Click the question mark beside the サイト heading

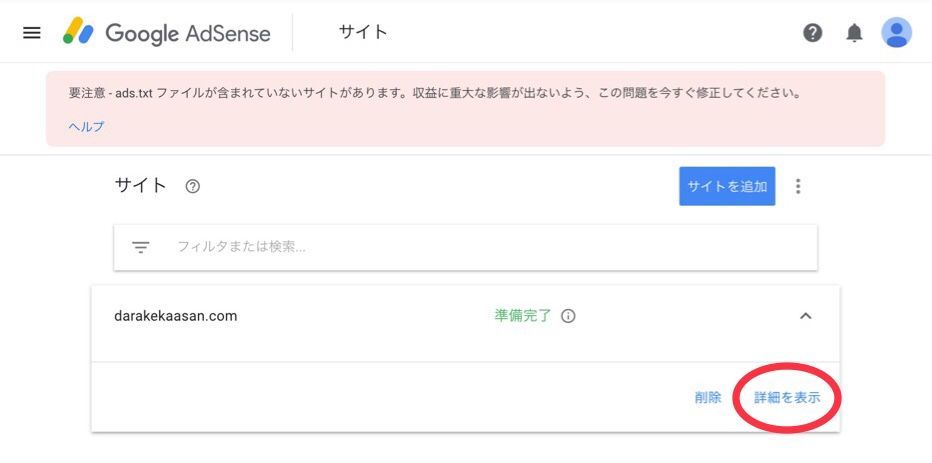193,186
